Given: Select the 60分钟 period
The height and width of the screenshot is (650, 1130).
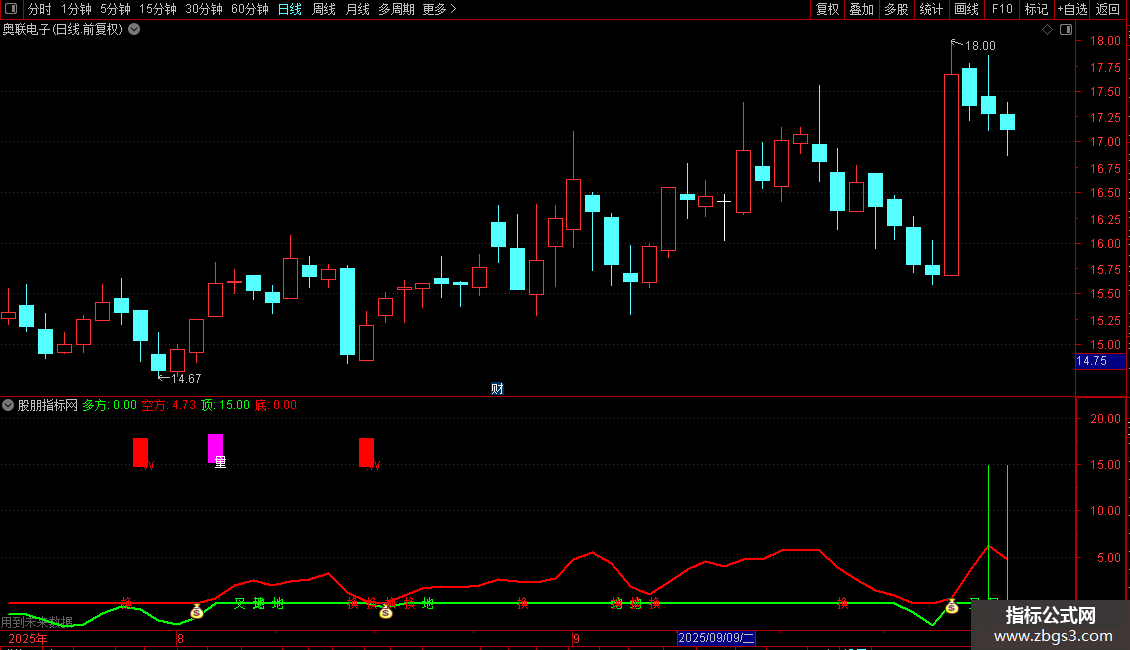Looking at the screenshot, I should [250, 9].
